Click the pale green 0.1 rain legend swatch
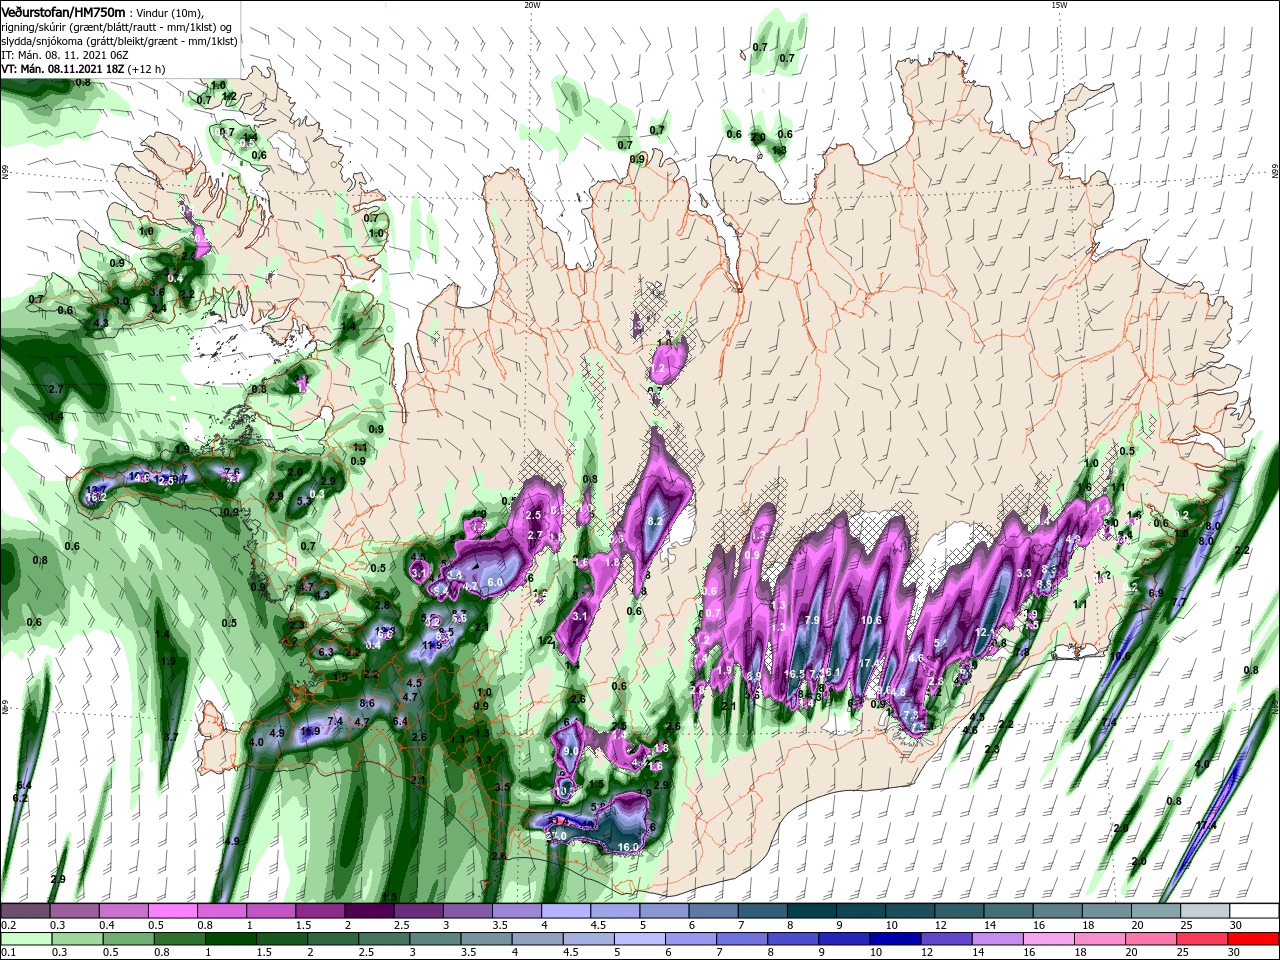 click(x=25, y=939)
